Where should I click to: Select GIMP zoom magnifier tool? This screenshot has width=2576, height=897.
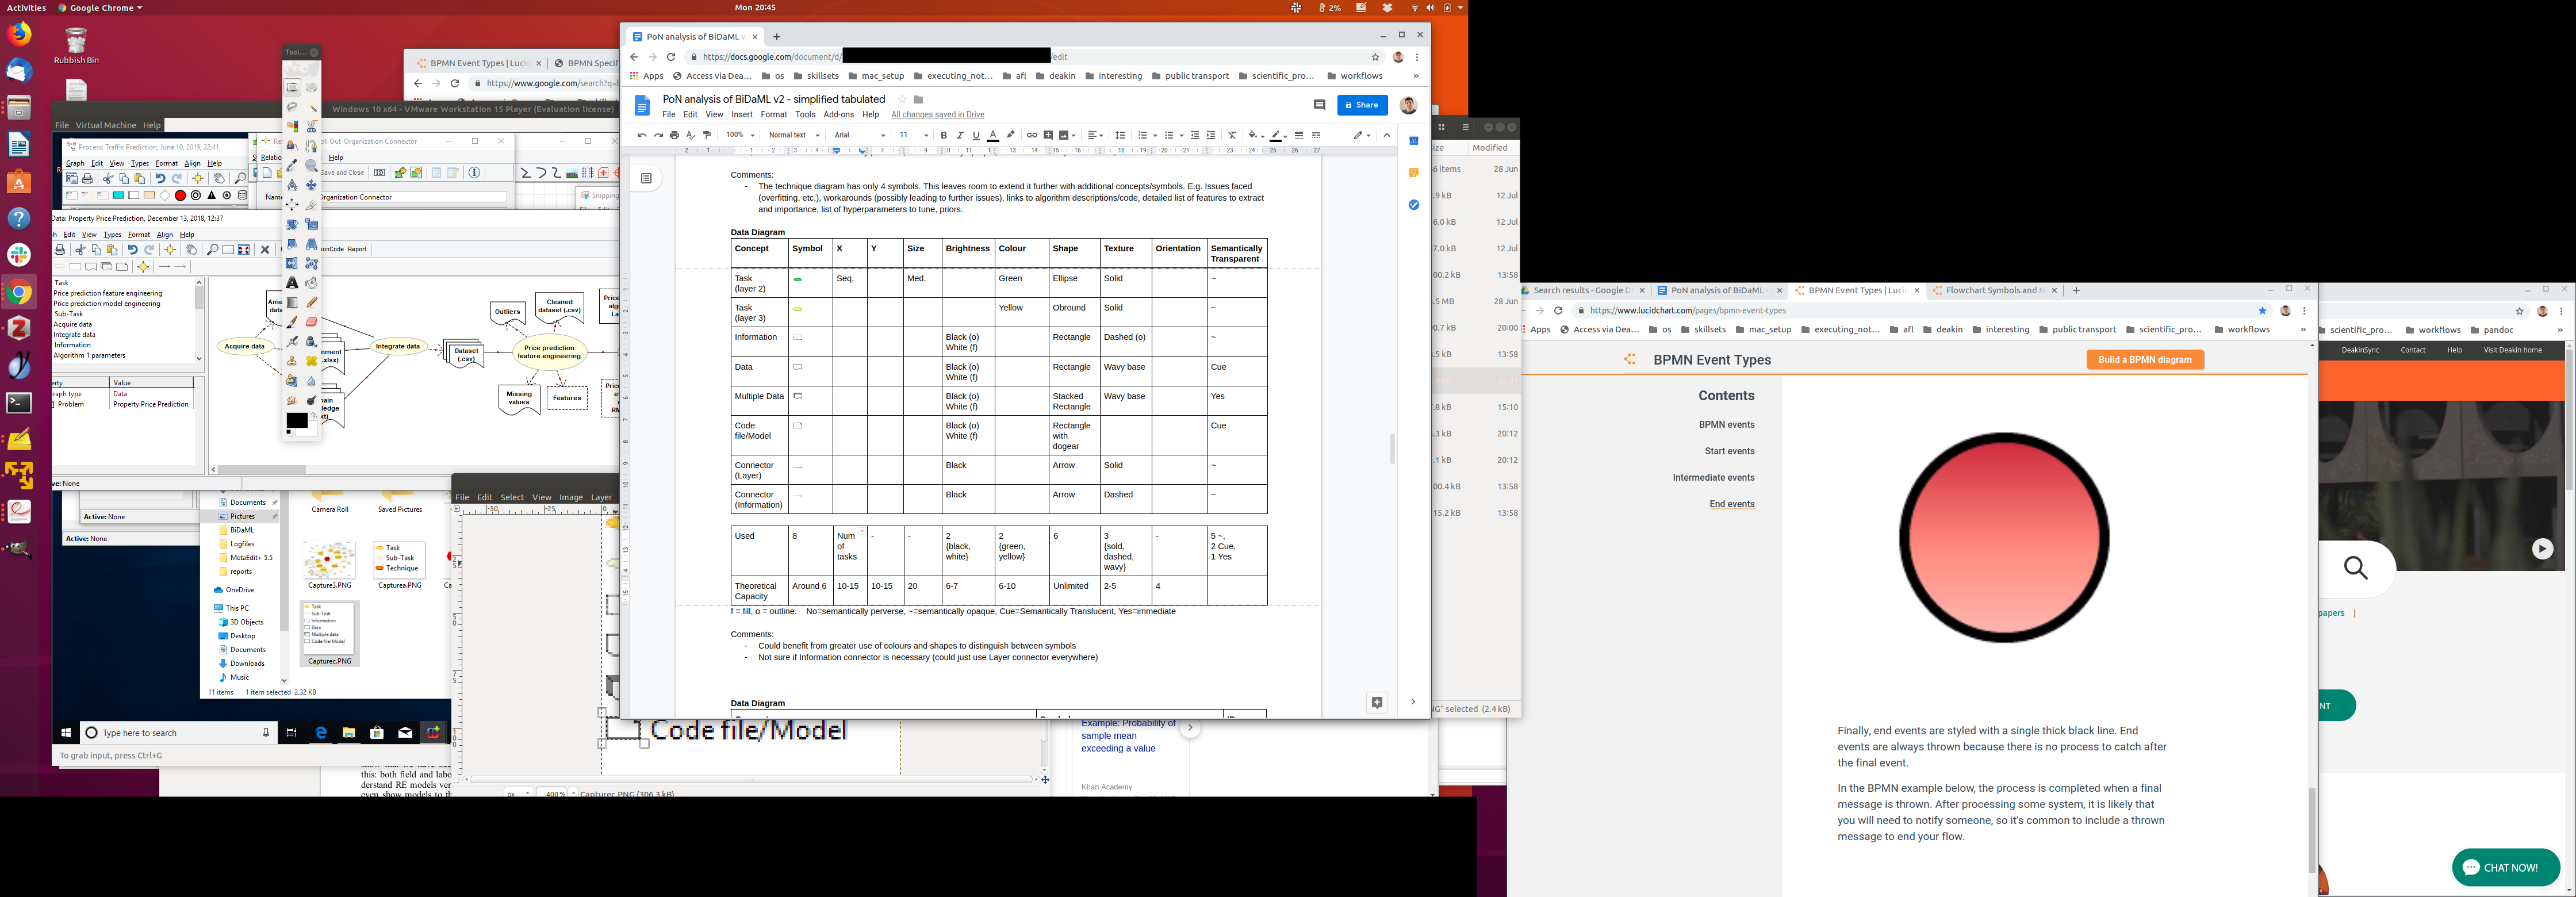(311, 166)
